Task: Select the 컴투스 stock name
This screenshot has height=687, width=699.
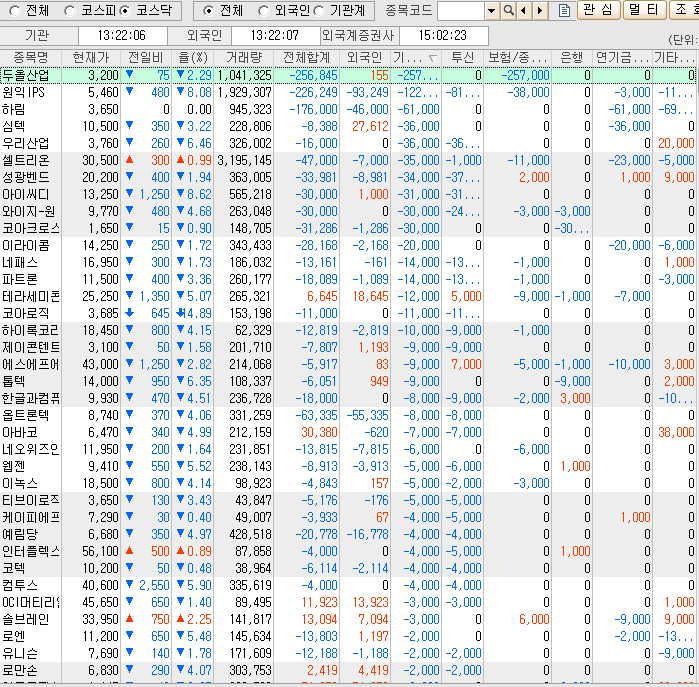Action: coord(20,585)
